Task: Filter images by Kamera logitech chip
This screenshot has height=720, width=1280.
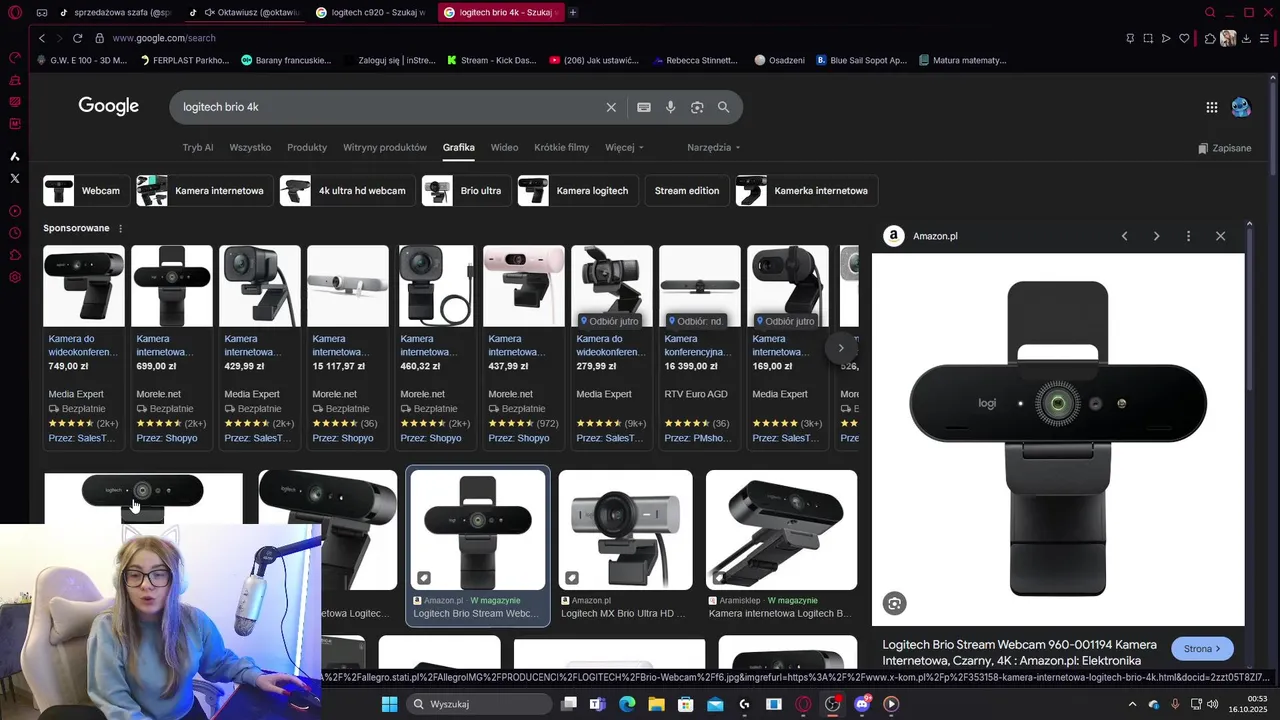Action: 577,191
